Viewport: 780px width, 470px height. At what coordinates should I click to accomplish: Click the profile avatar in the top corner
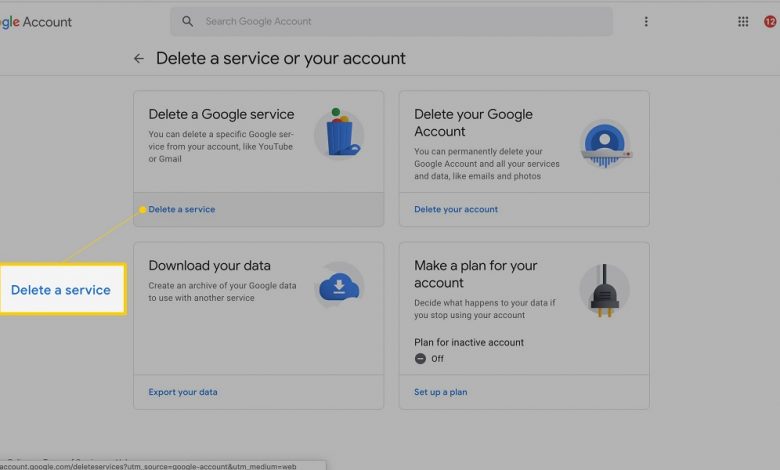coord(770,21)
